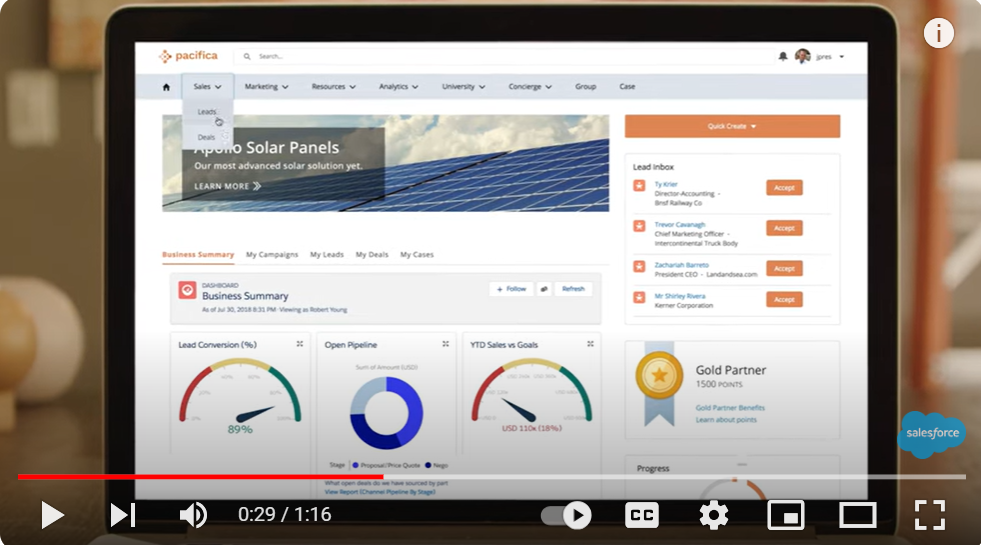Click star icon beside Mr Shirley Rivera

[639, 297]
